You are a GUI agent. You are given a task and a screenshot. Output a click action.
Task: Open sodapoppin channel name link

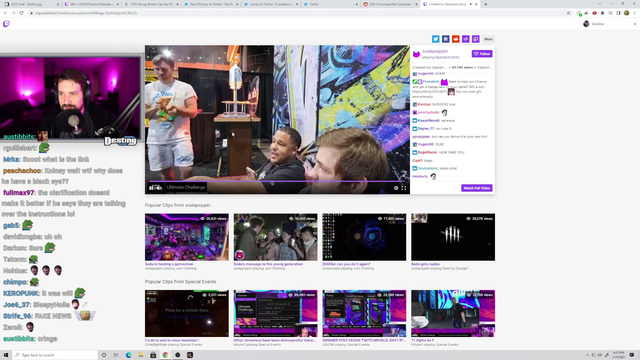click(x=435, y=51)
